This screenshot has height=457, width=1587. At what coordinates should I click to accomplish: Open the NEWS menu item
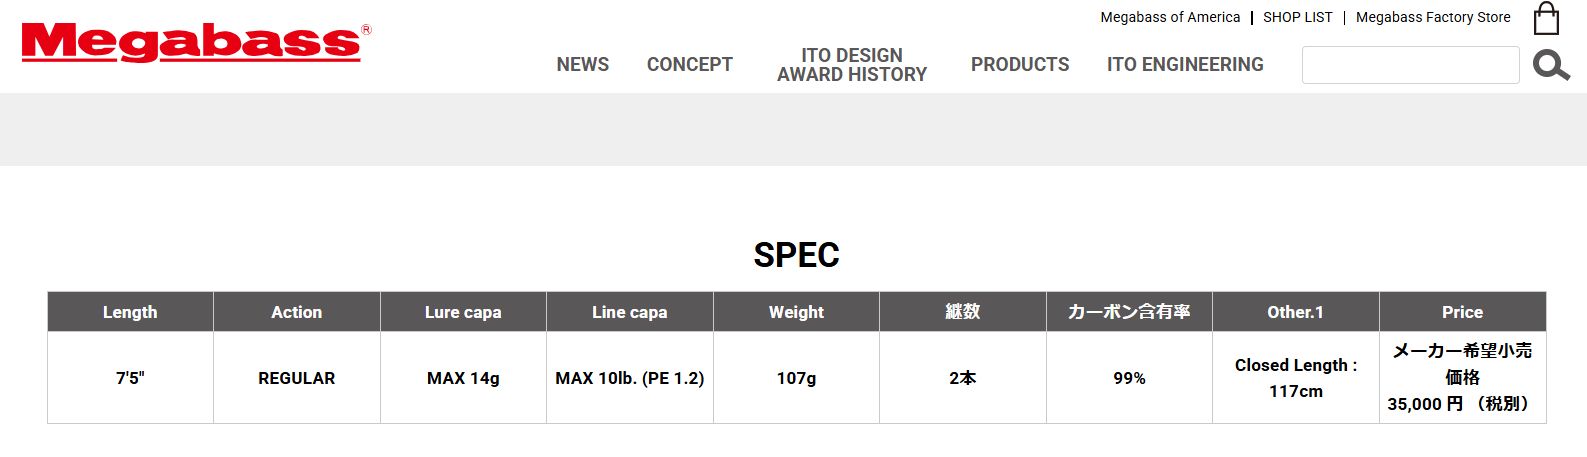pyautogui.click(x=583, y=64)
